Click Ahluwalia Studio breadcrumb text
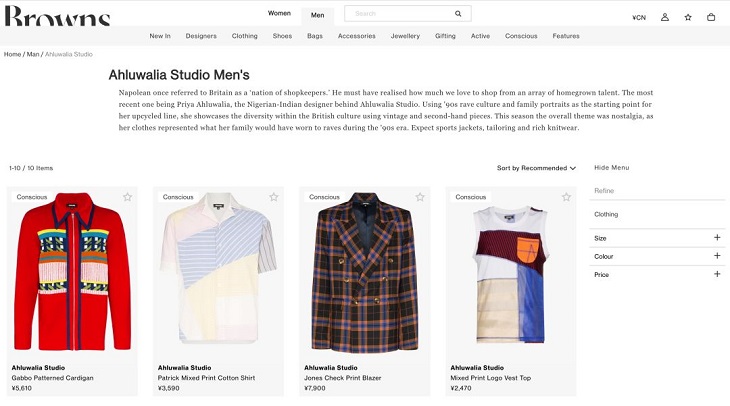 pyautogui.click(x=69, y=54)
